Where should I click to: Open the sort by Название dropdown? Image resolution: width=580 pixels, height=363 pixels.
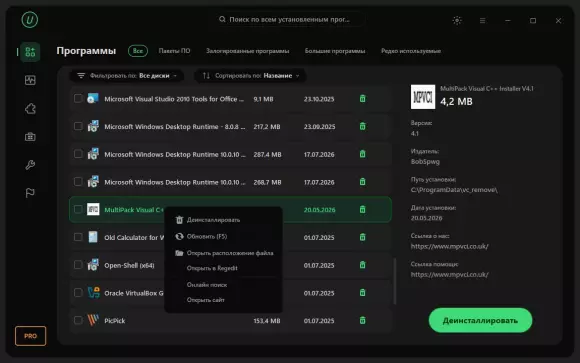pos(250,76)
